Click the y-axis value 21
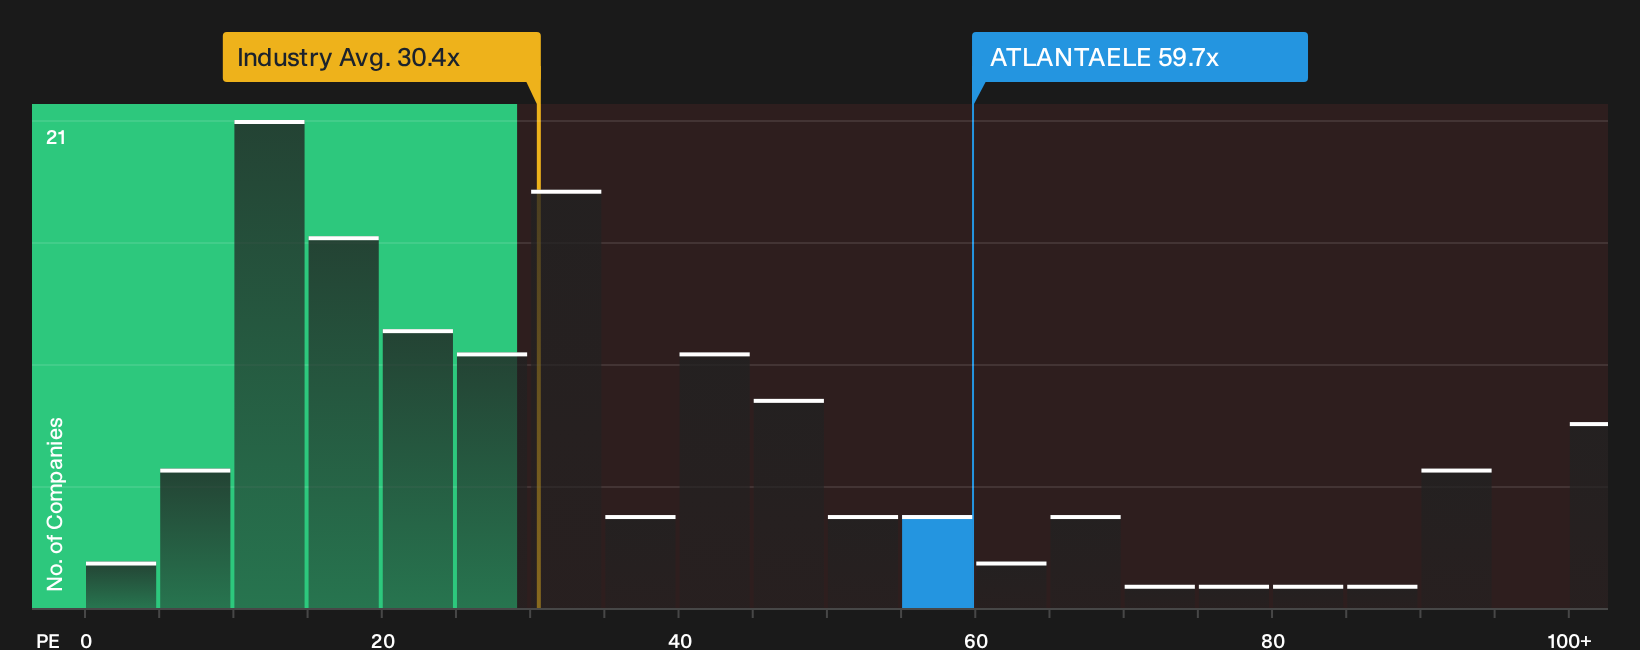Viewport: 1640px width, 650px height. coord(56,138)
